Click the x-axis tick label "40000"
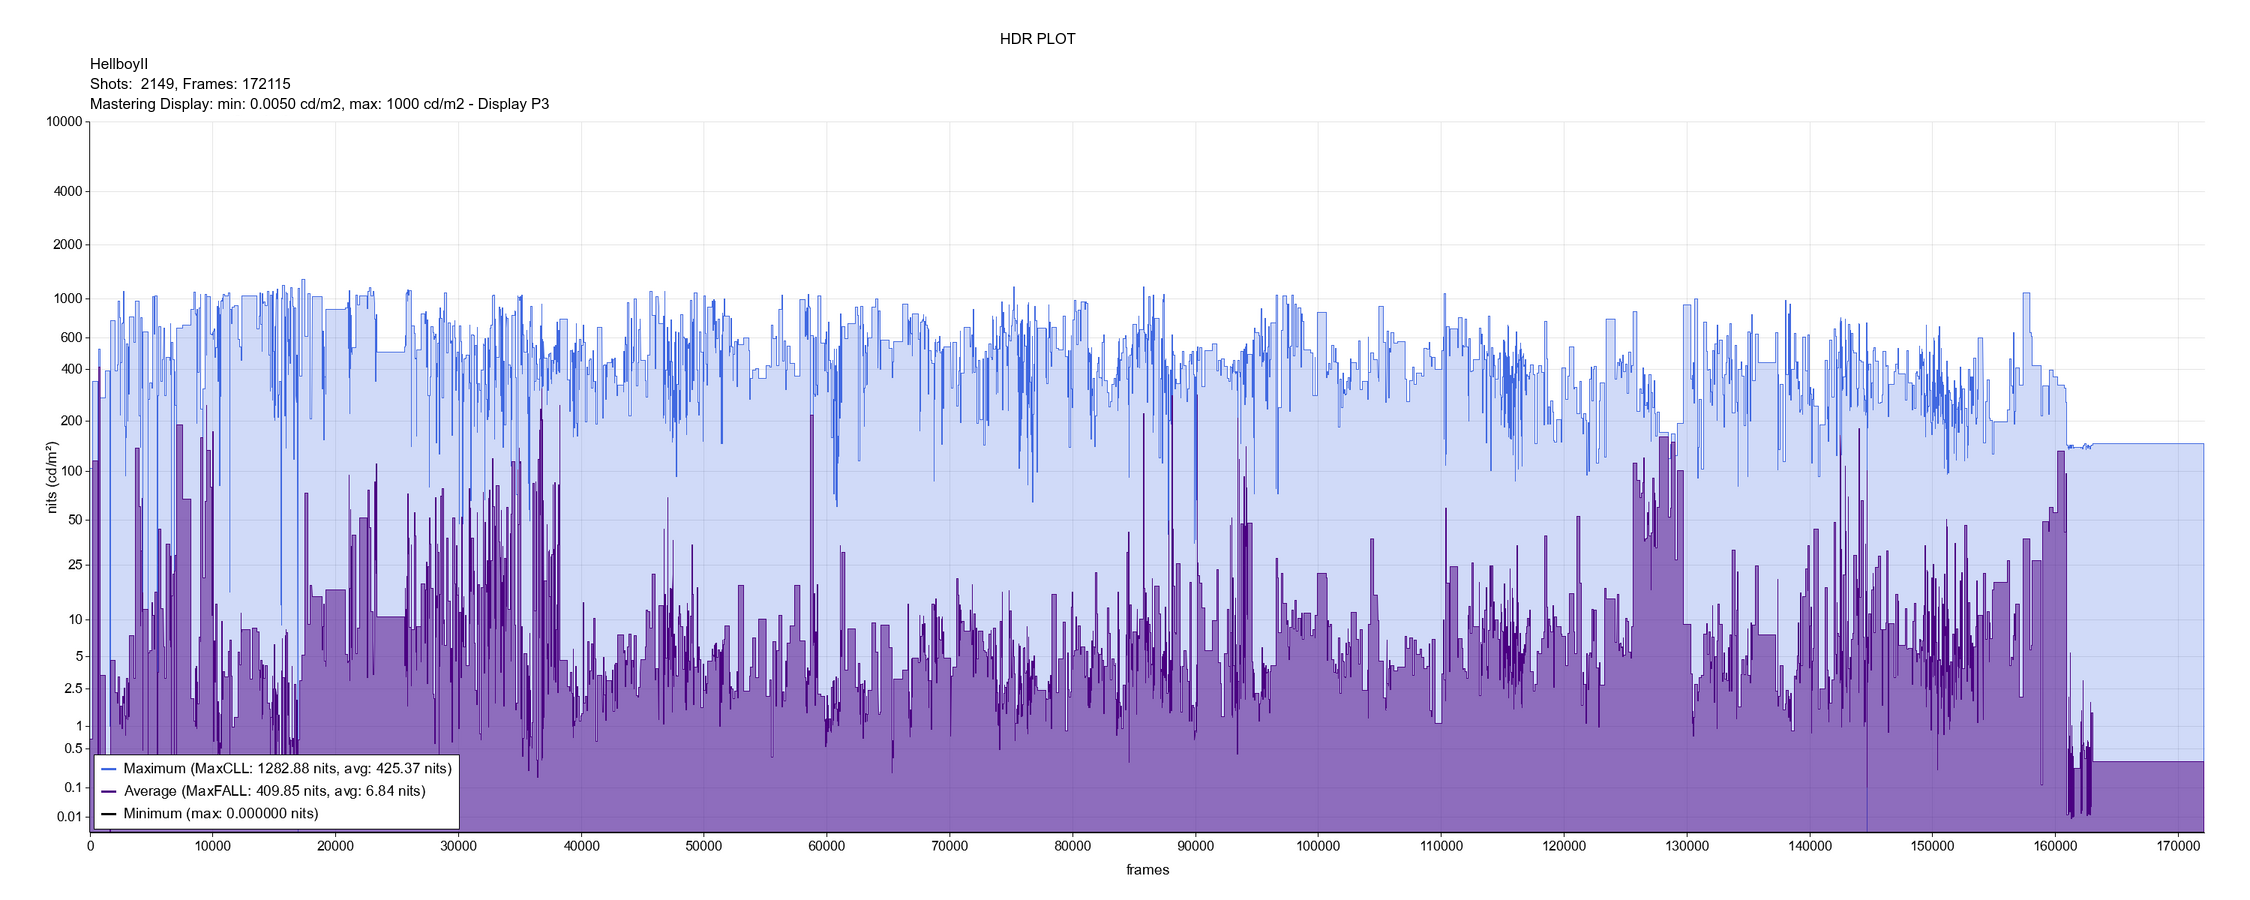The height and width of the screenshot is (900, 2250). point(581,847)
